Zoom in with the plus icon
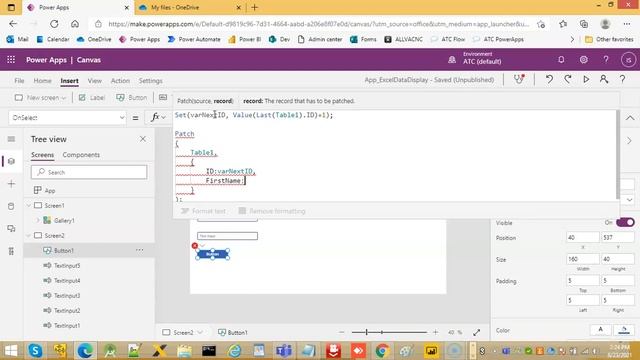Screen dimensions: 640x360 (x=436, y=332)
